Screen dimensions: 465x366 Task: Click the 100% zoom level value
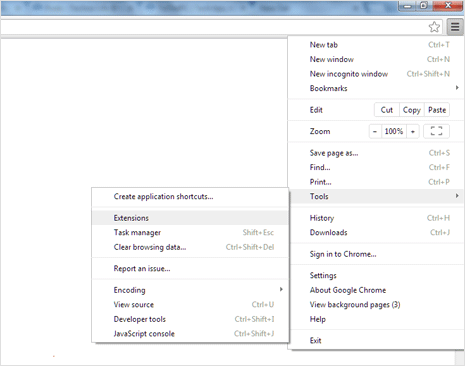click(394, 131)
